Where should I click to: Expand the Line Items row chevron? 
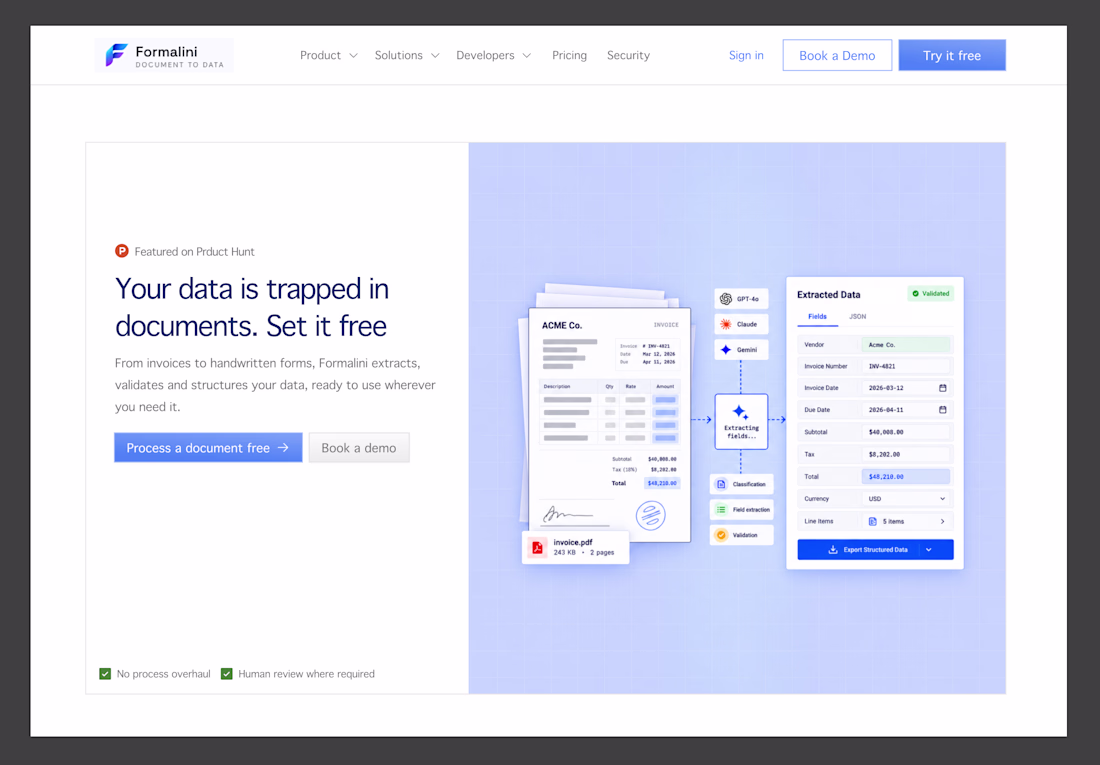[942, 521]
